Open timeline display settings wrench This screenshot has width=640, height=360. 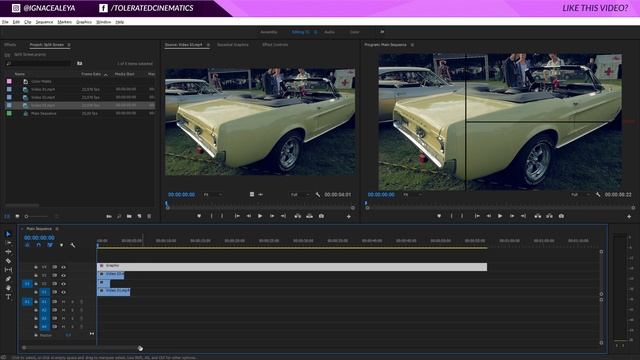(73, 245)
